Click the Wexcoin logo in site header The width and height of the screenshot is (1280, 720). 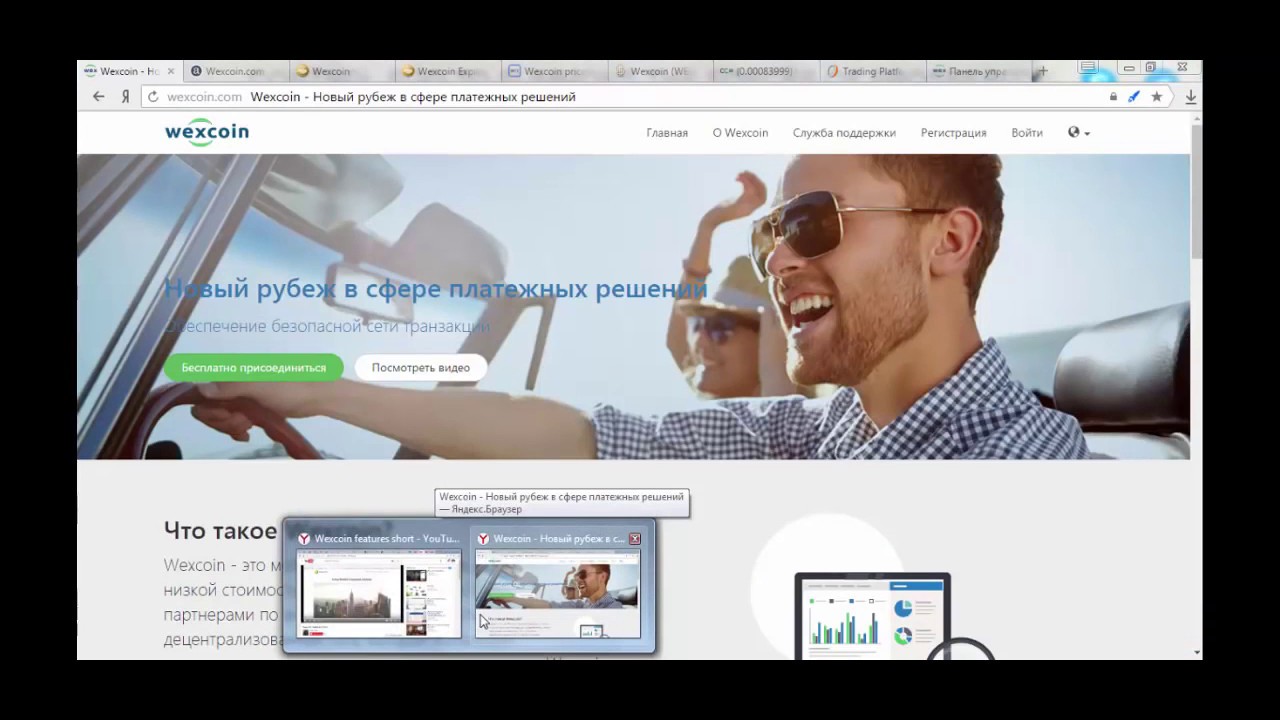point(207,132)
